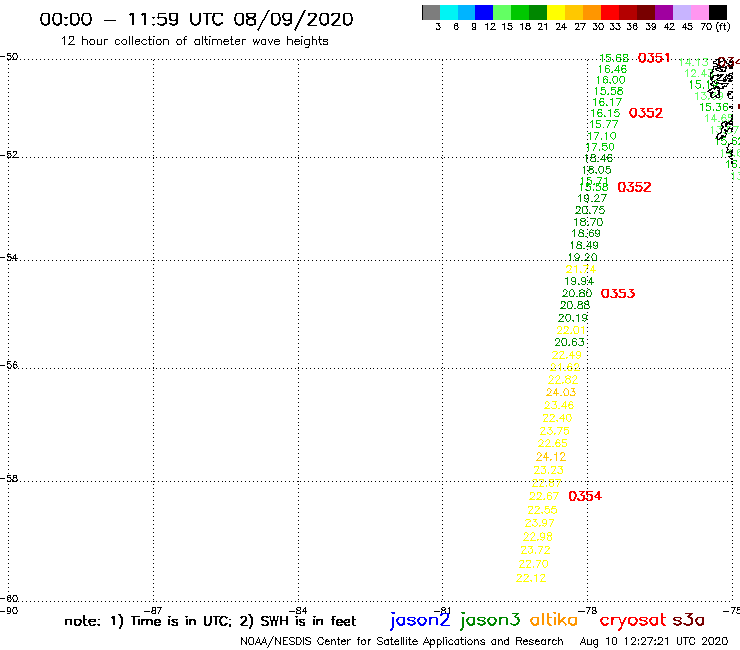Select the wave height reading 20.75
This screenshot has width=740, height=650.
click(590, 211)
